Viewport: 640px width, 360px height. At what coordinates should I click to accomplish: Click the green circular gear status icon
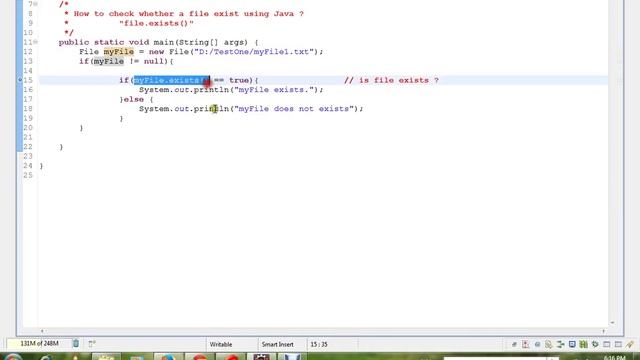click(x=595, y=344)
